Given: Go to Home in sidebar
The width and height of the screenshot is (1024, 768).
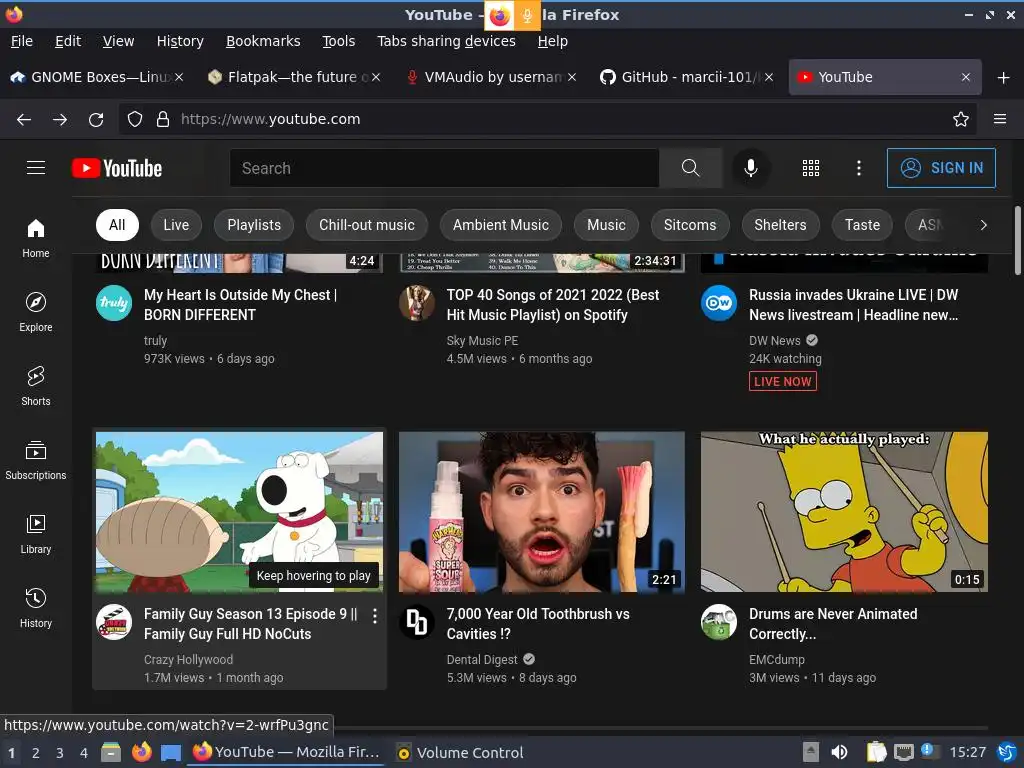Looking at the screenshot, I should pyautogui.click(x=36, y=239).
